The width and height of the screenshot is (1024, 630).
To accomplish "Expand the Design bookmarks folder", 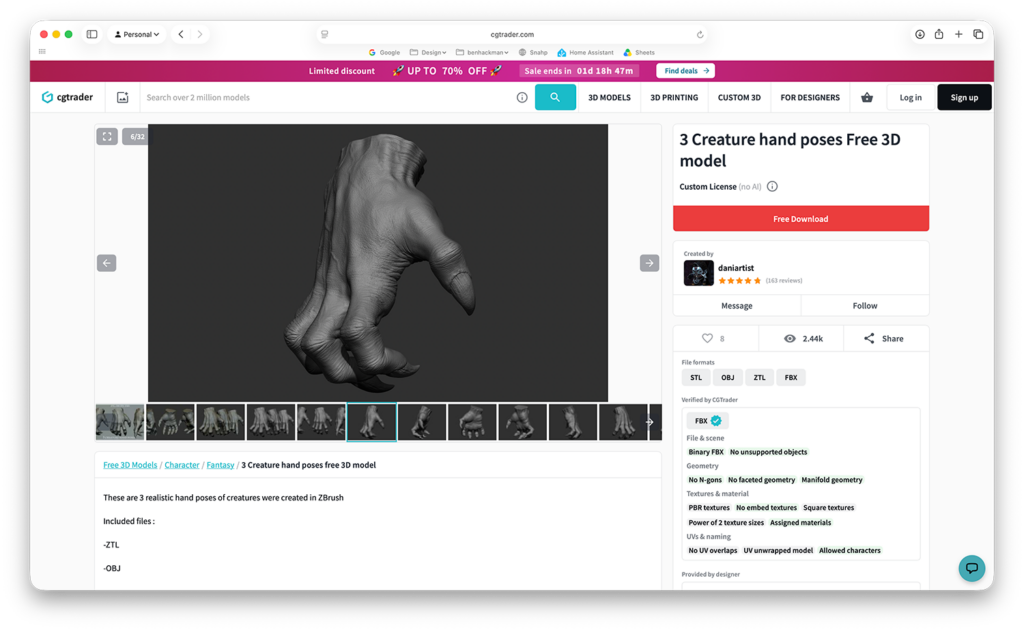I will (x=428, y=52).
